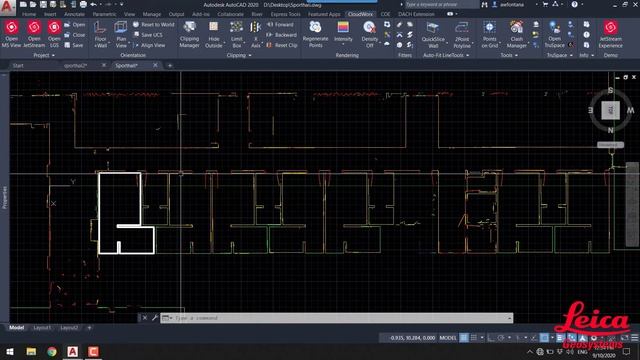The width and height of the screenshot is (640, 360).
Task: Open the Manage ribbon tab
Action: click(x=152, y=14)
